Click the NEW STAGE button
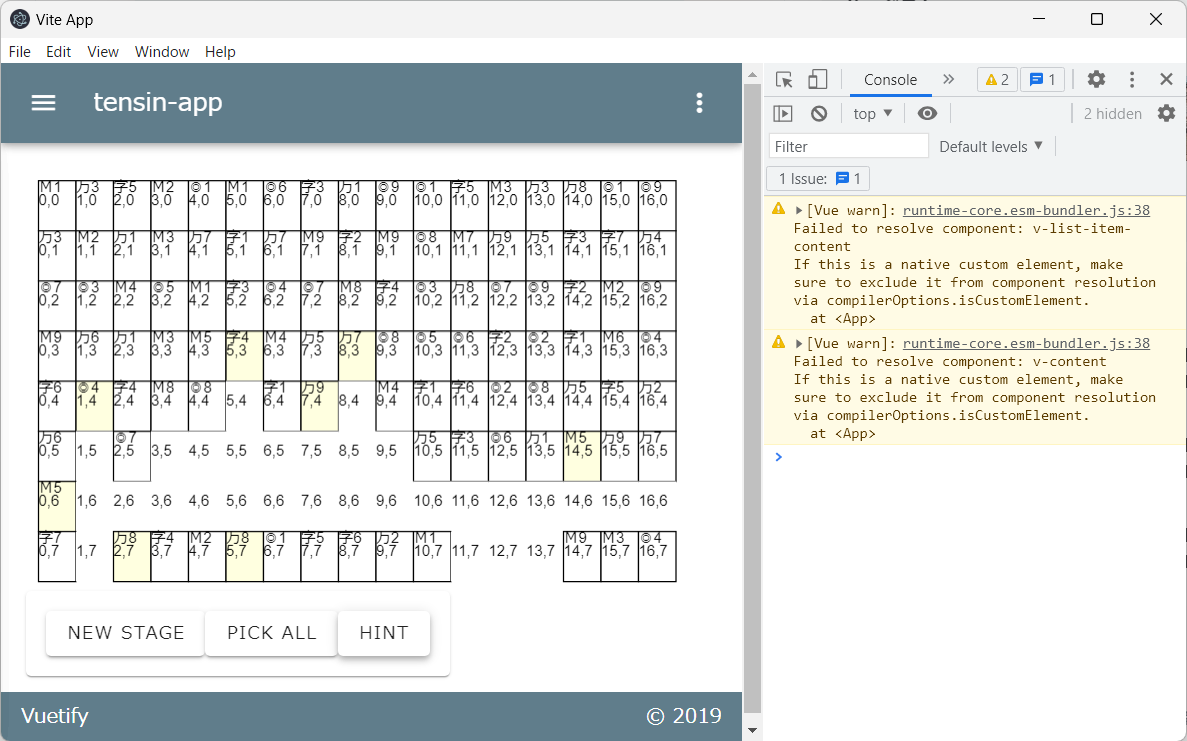1187x741 pixels. pyautogui.click(x=126, y=633)
